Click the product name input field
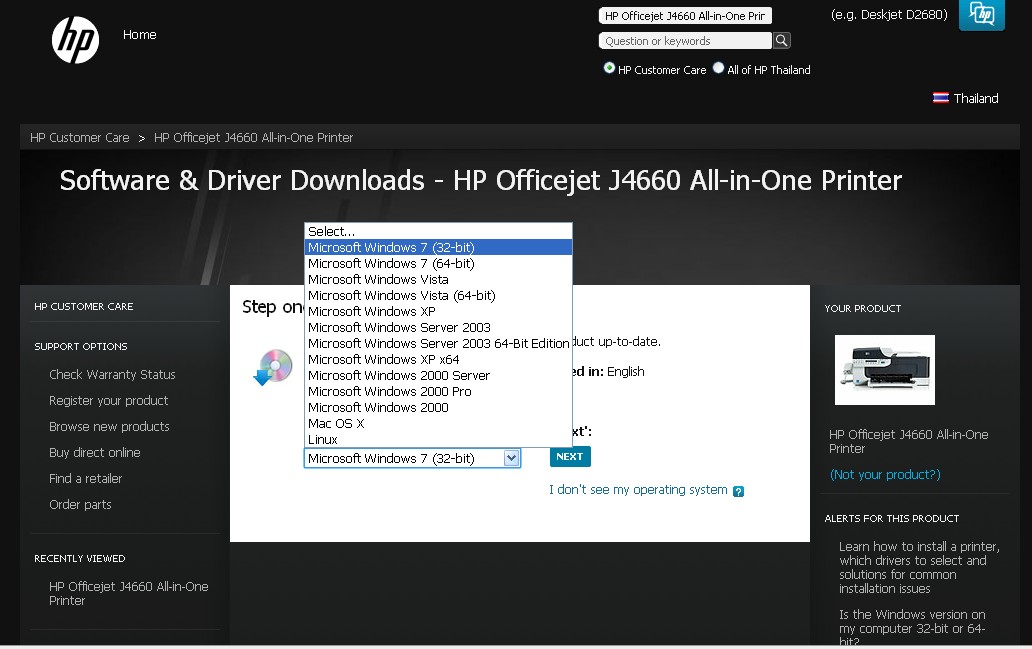The image size is (1032, 649). 685,16
